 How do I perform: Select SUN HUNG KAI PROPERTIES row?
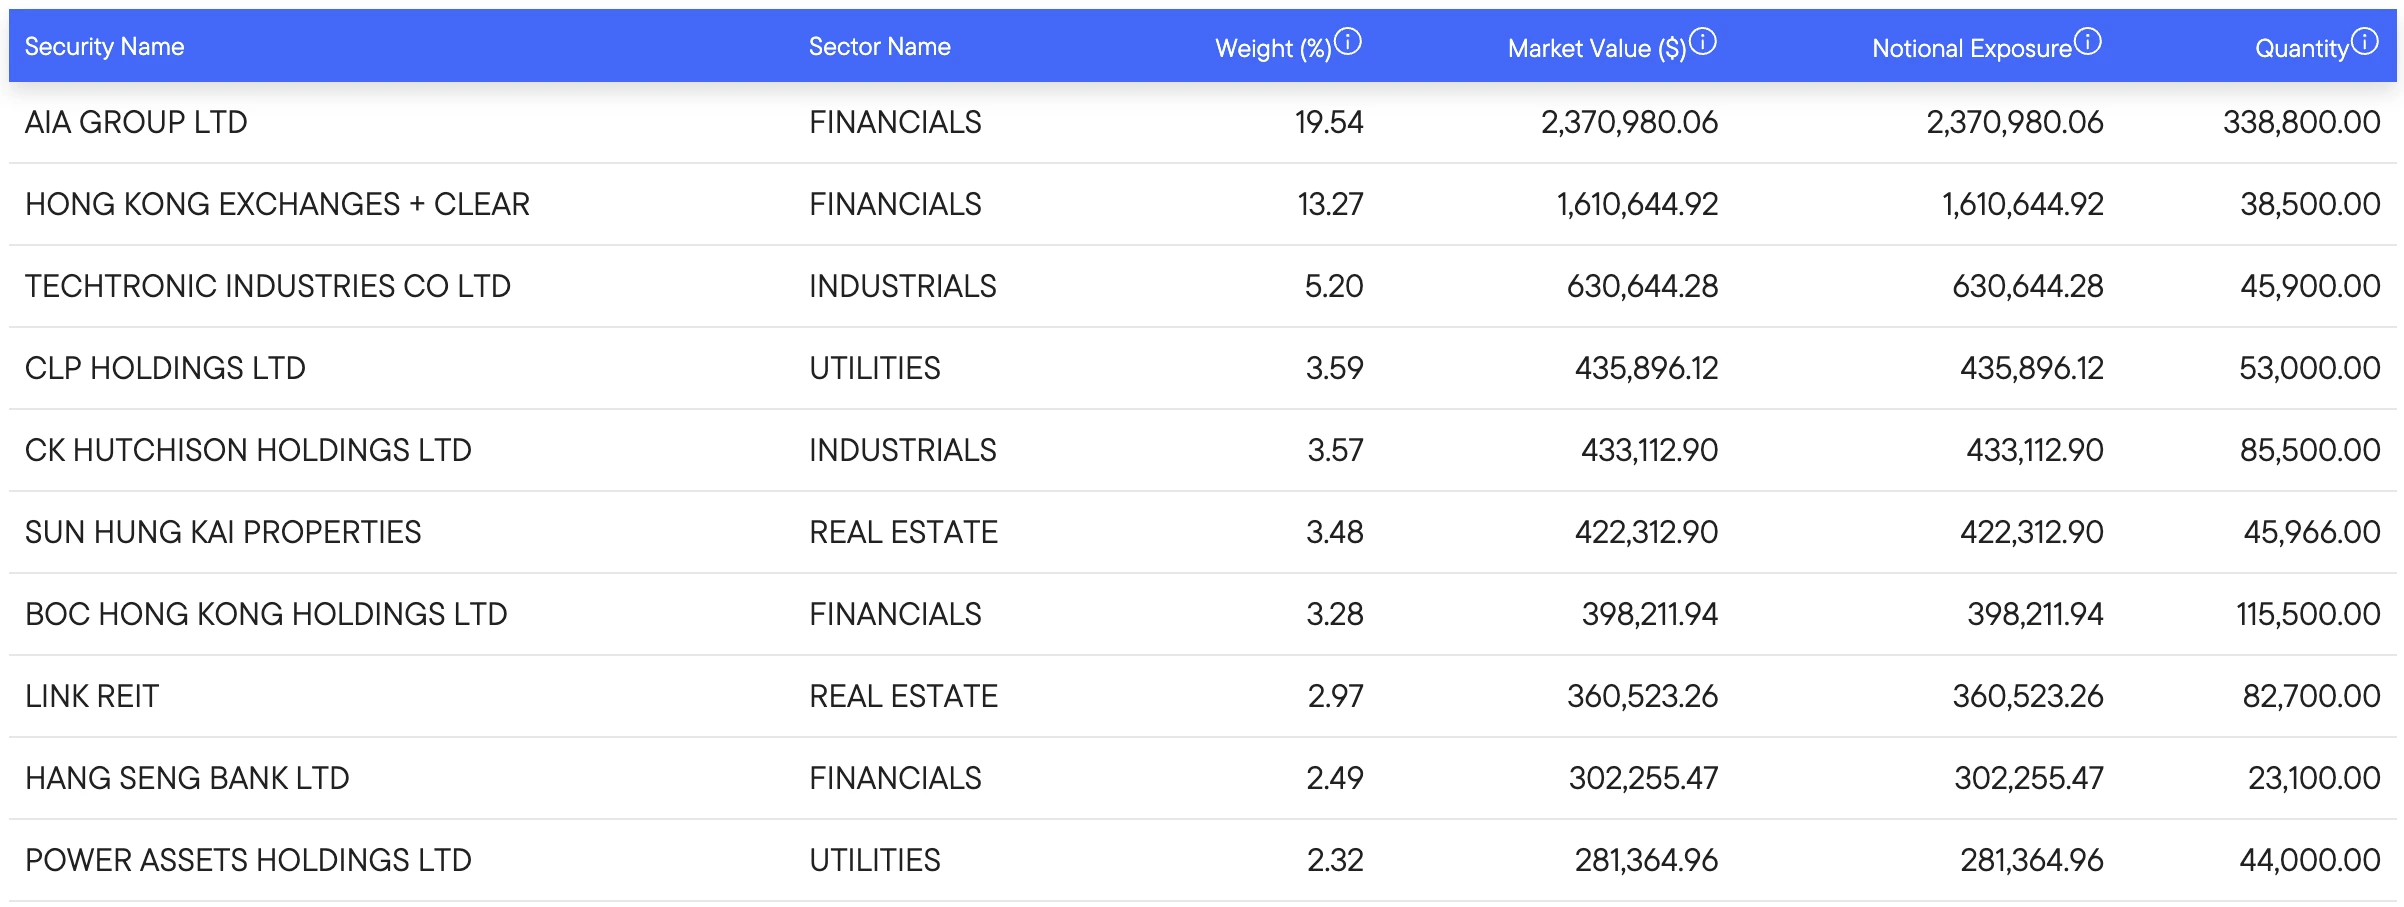click(x=223, y=532)
